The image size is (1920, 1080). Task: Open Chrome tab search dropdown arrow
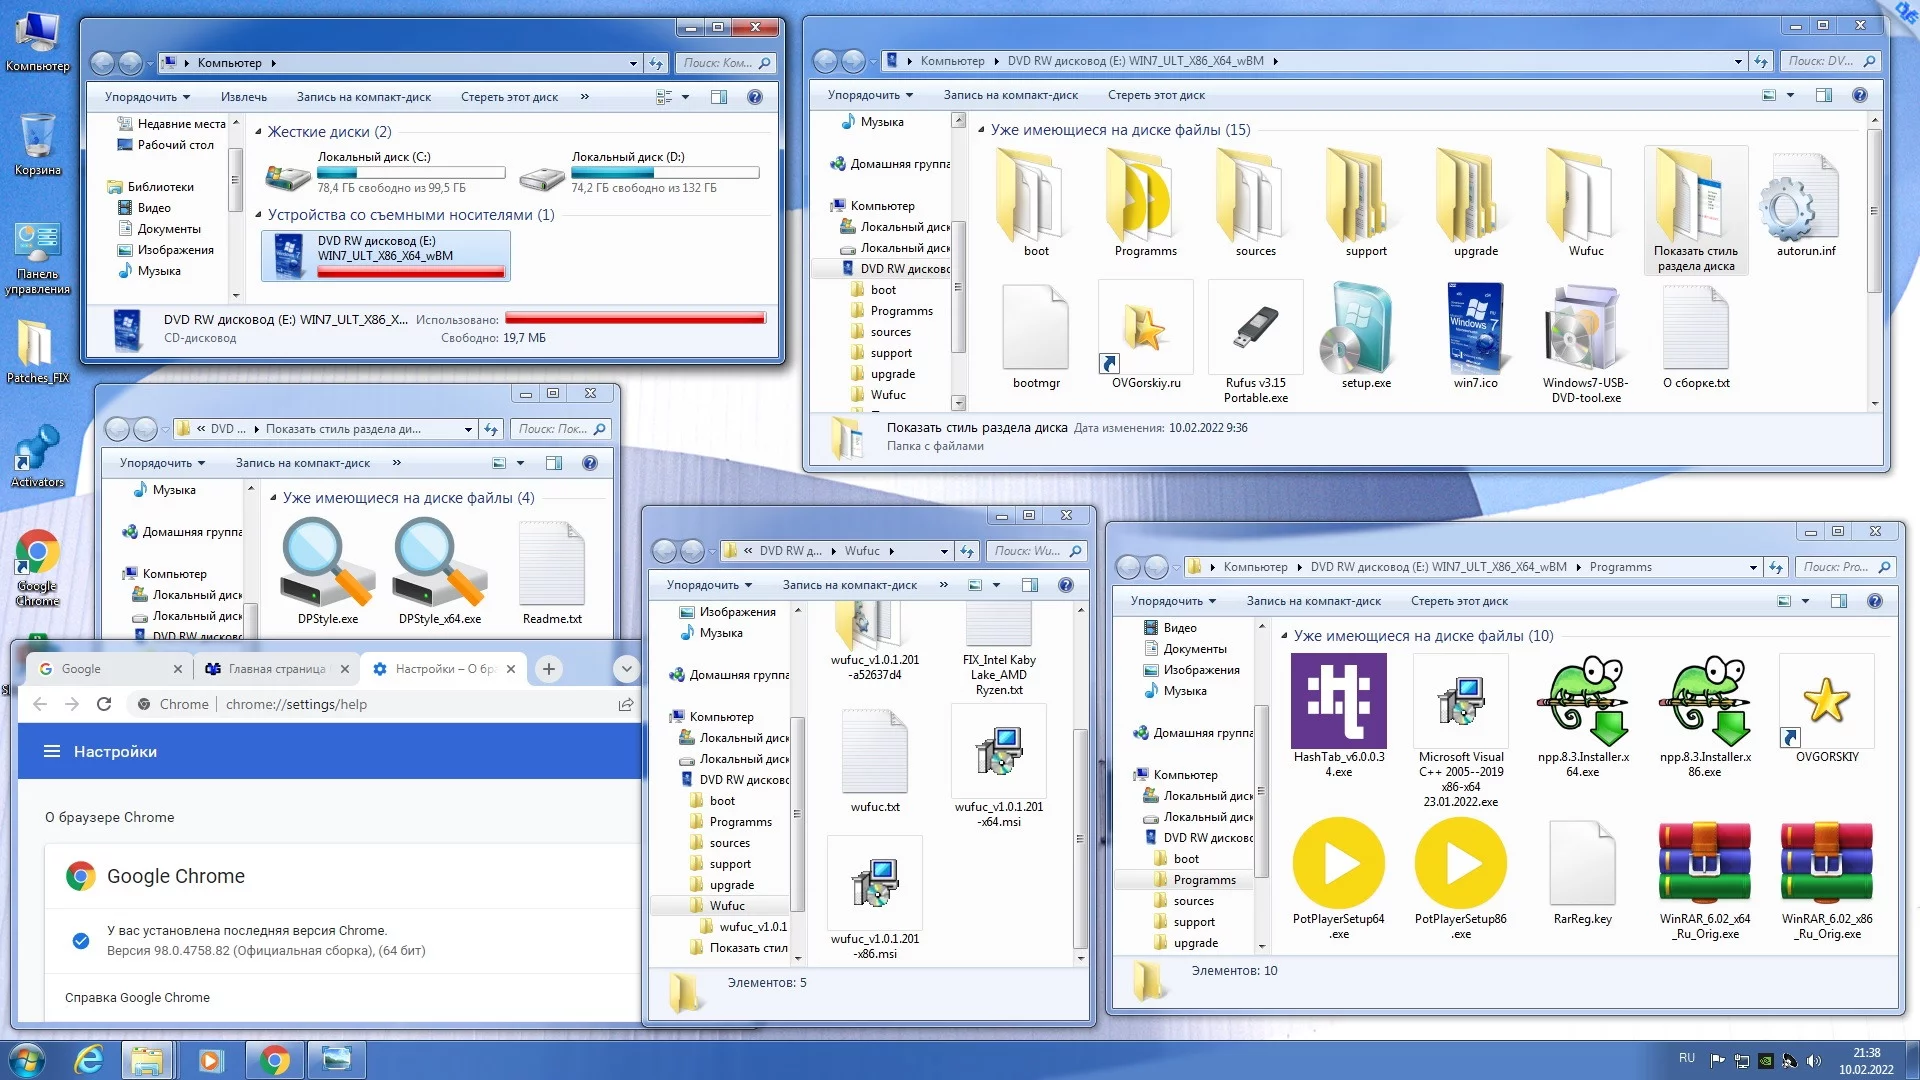tap(626, 669)
